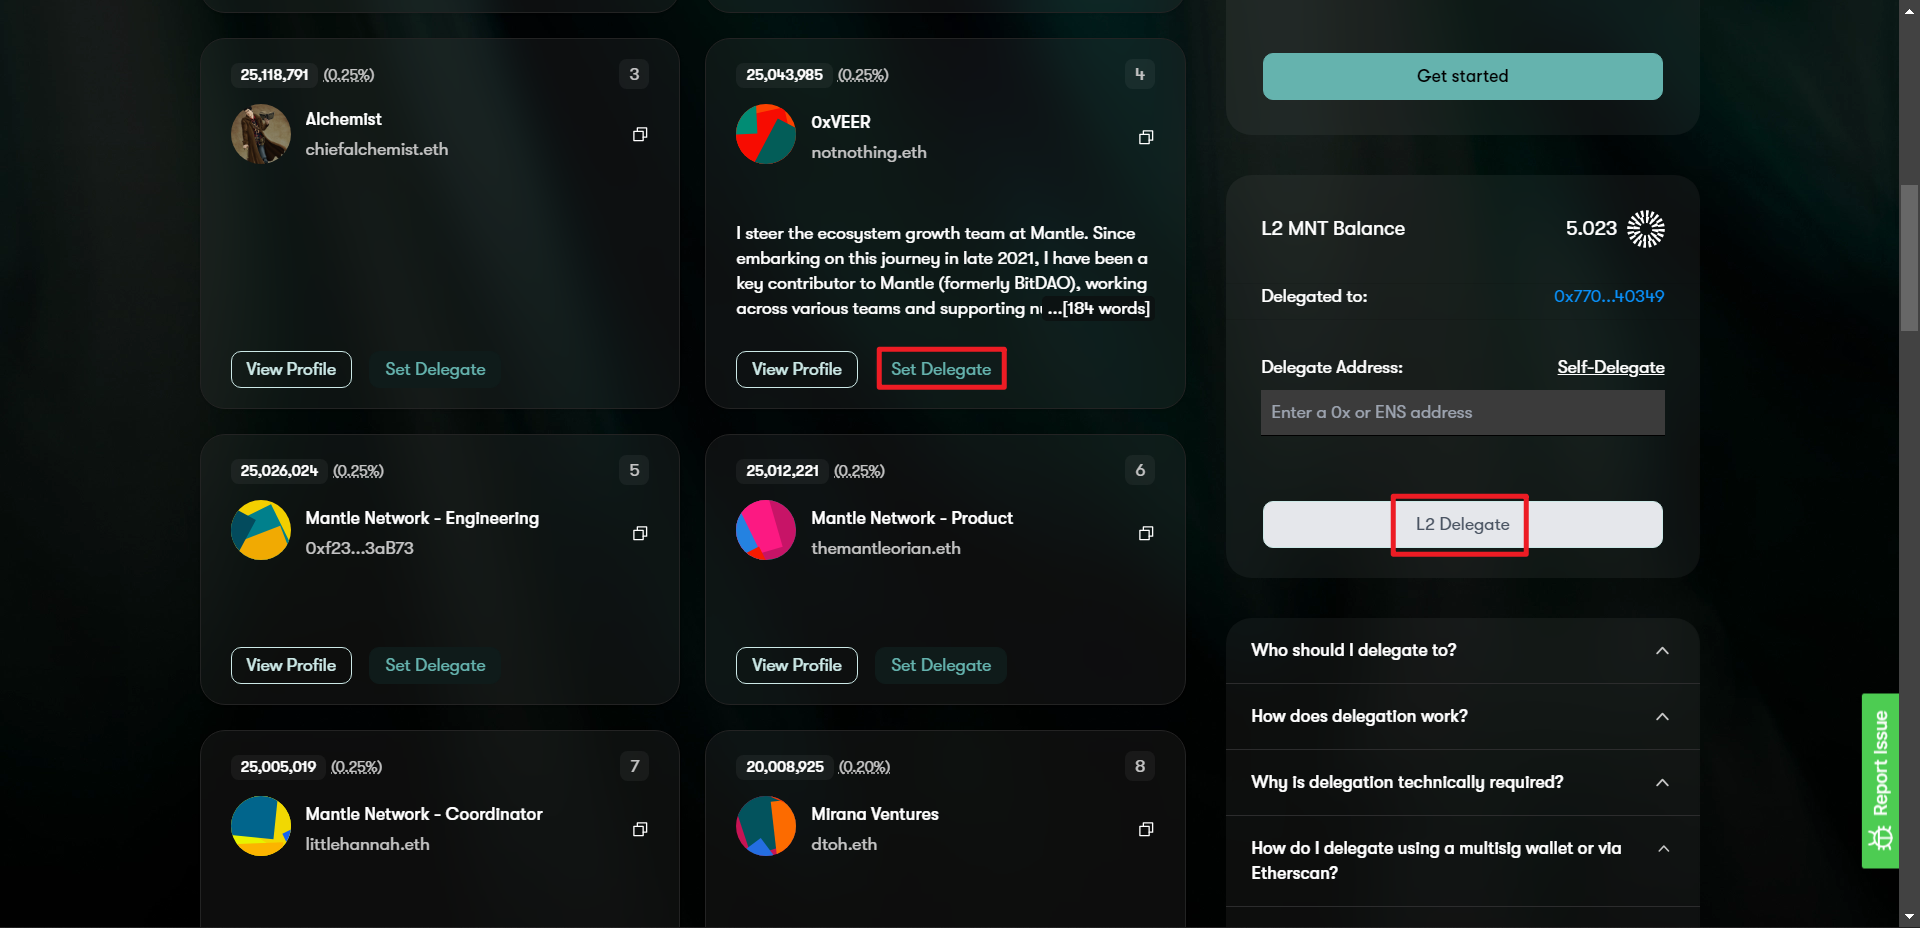Click the MNT token logo beside balance
This screenshot has width=1920, height=928.
(1645, 229)
